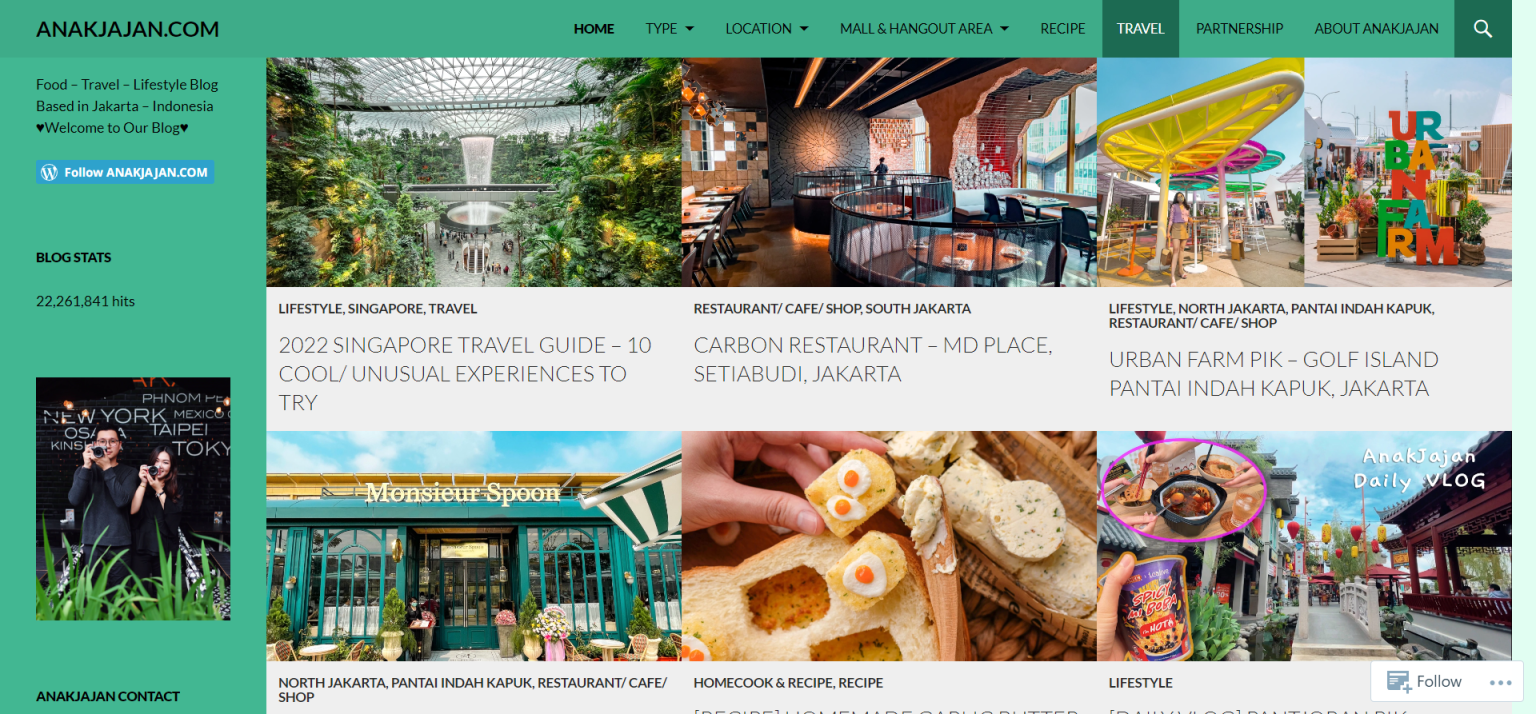
Task: Click the Follow ANAKJAJAN.COM button
Action: tap(125, 172)
